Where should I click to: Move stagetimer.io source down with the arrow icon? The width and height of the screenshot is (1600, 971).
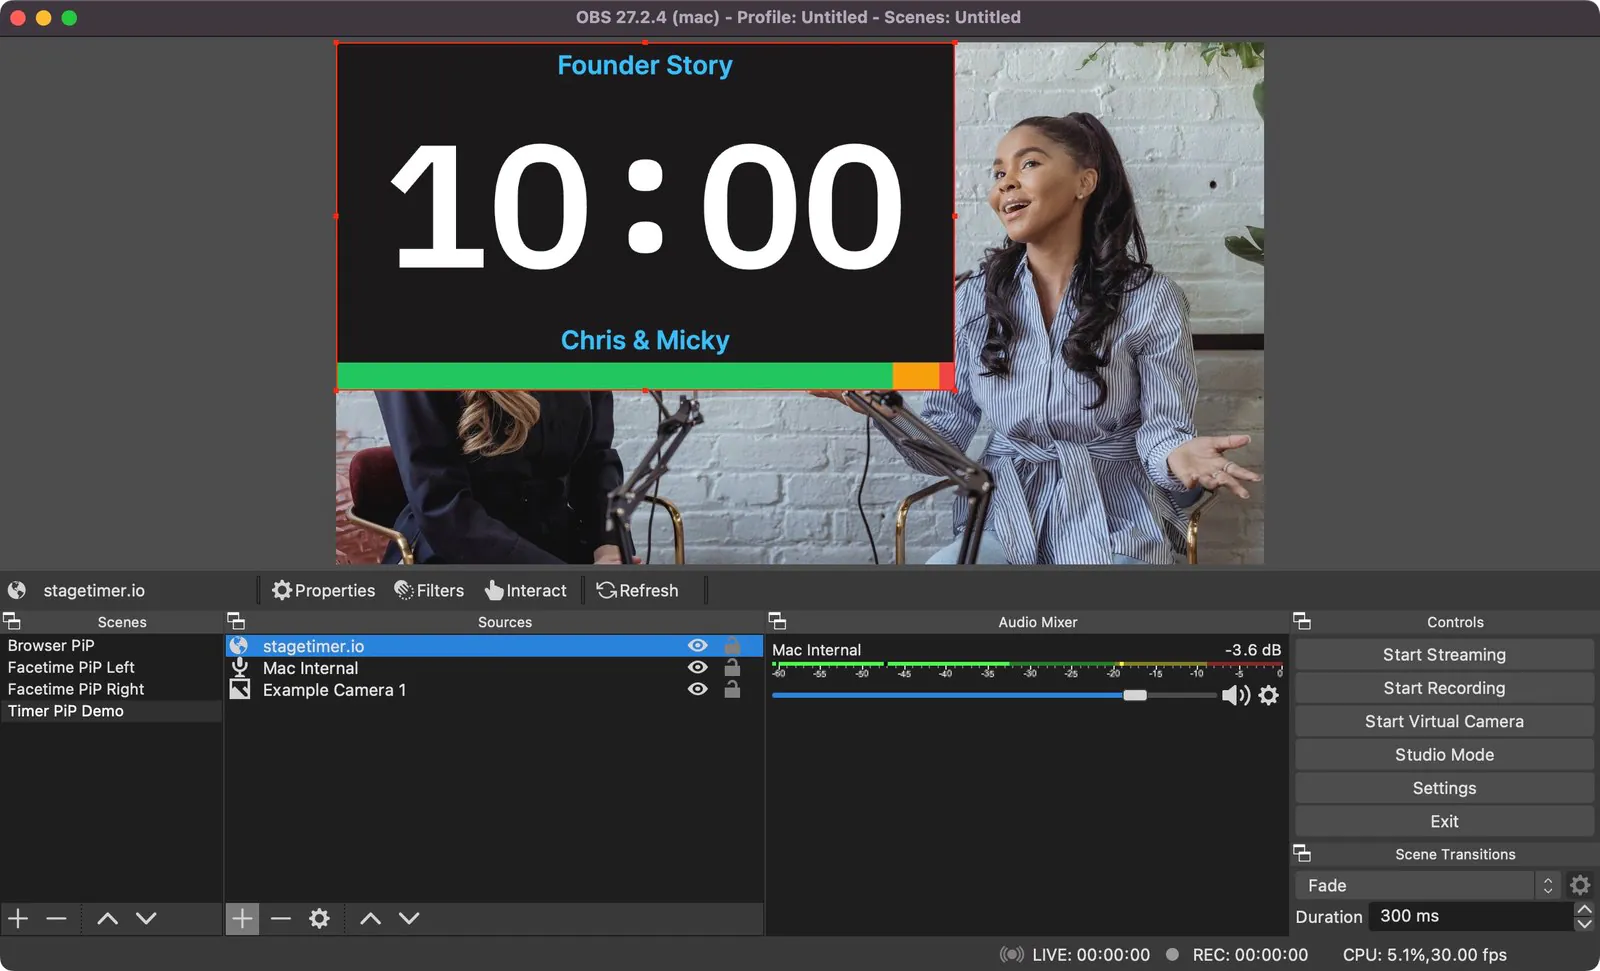pos(409,918)
